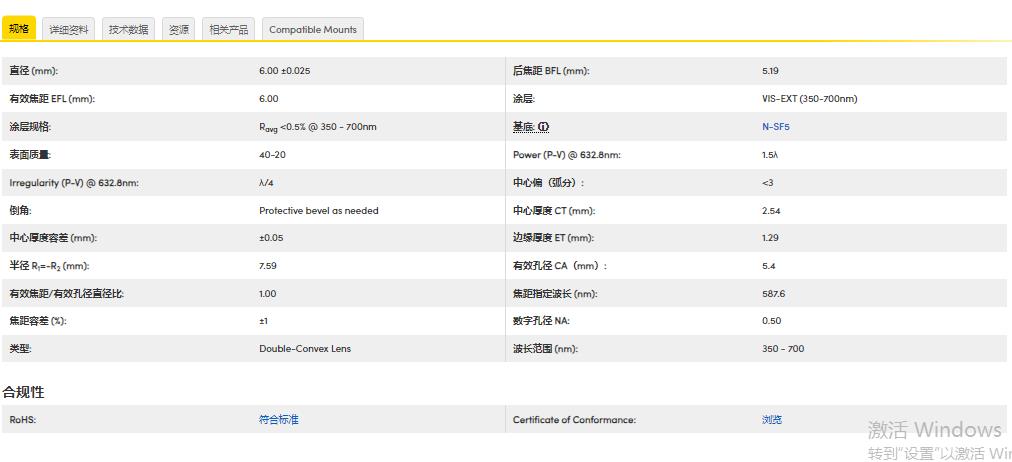Open the N-SF5 substrate link
1012x462 pixels.
coord(775,127)
